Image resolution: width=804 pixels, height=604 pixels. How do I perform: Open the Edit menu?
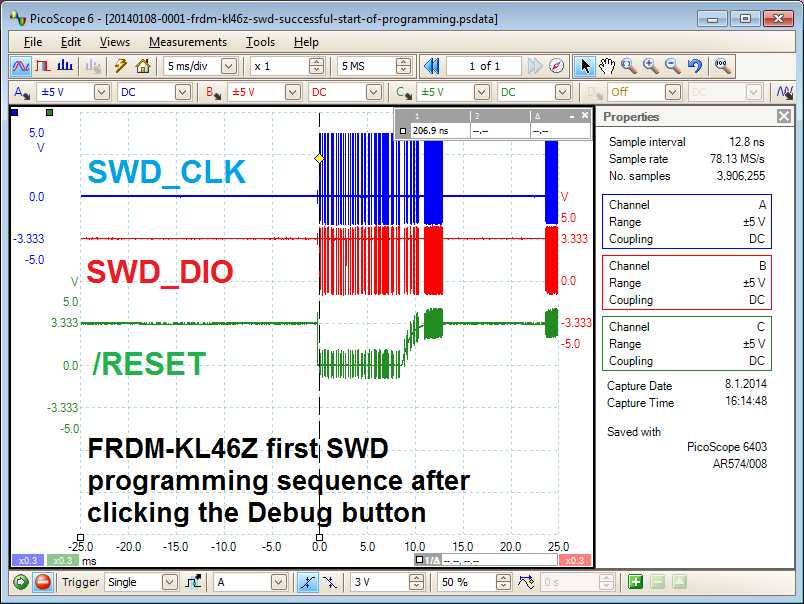pyautogui.click(x=71, y=42)
